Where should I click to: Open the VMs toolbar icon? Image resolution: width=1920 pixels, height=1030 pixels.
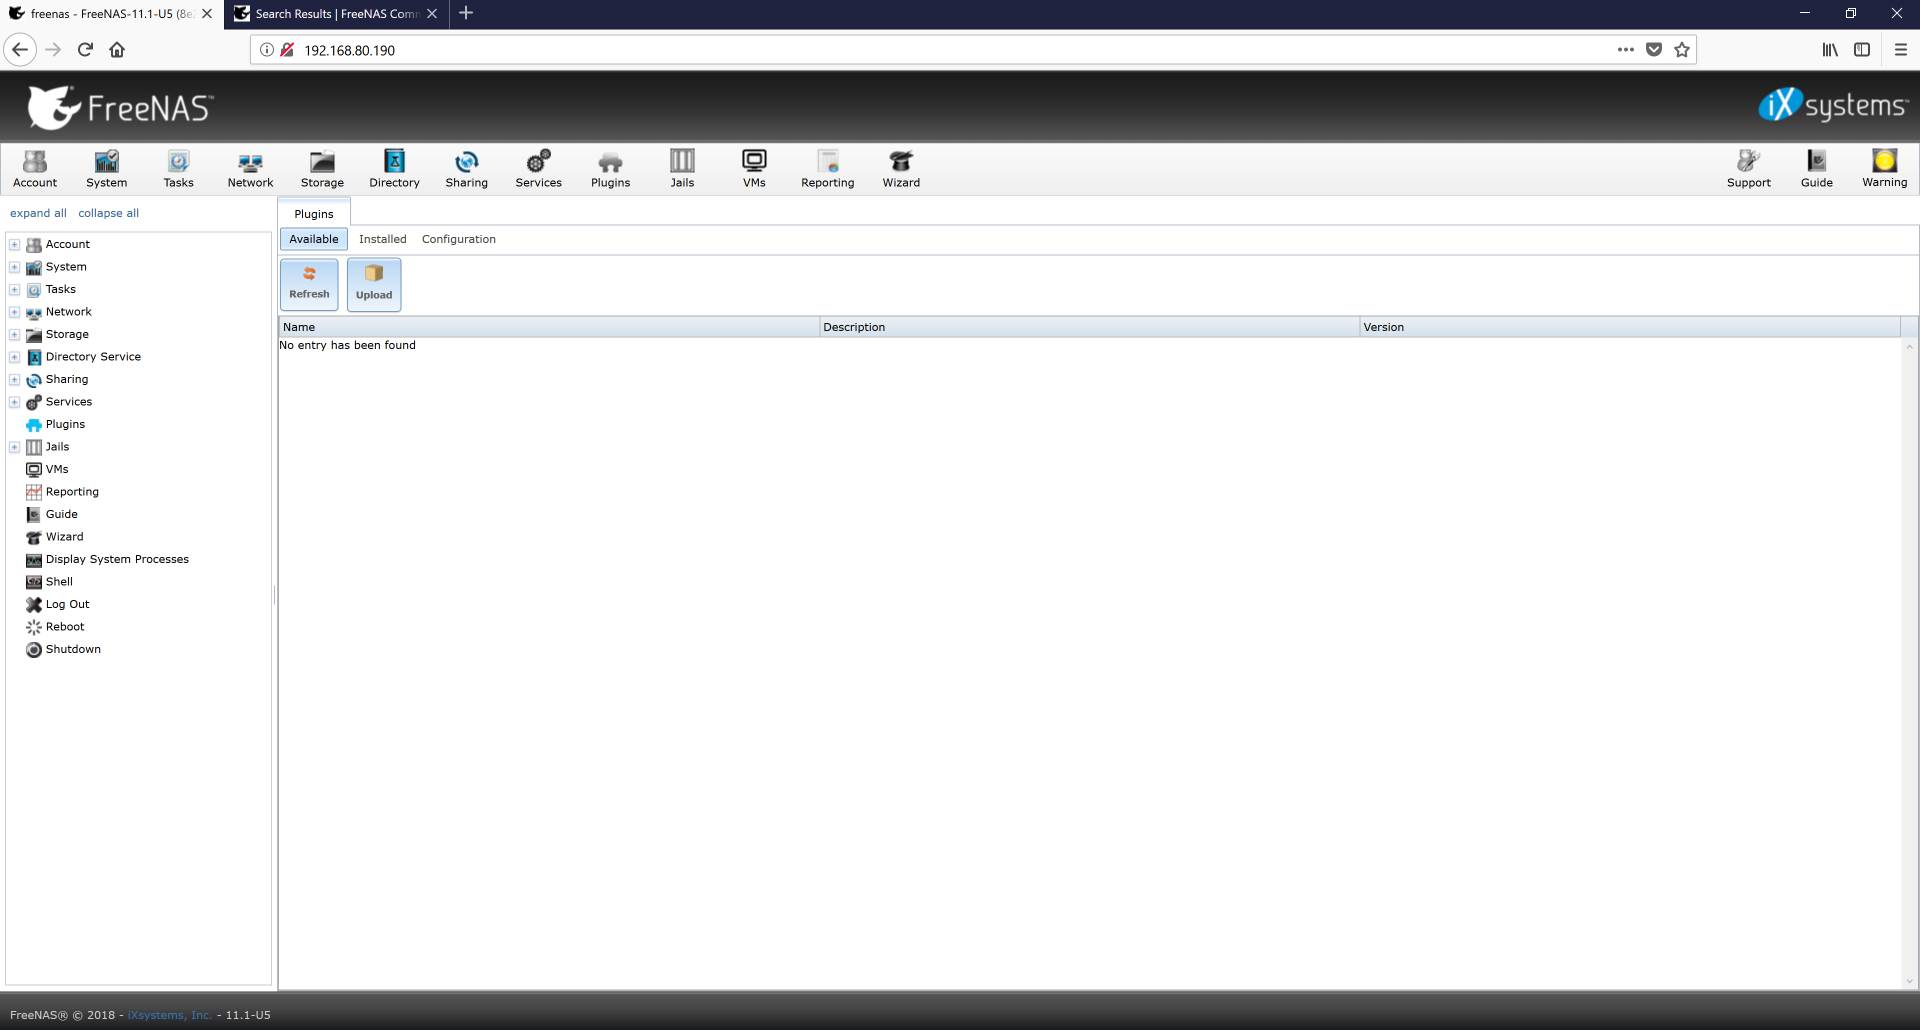(754, 169)
